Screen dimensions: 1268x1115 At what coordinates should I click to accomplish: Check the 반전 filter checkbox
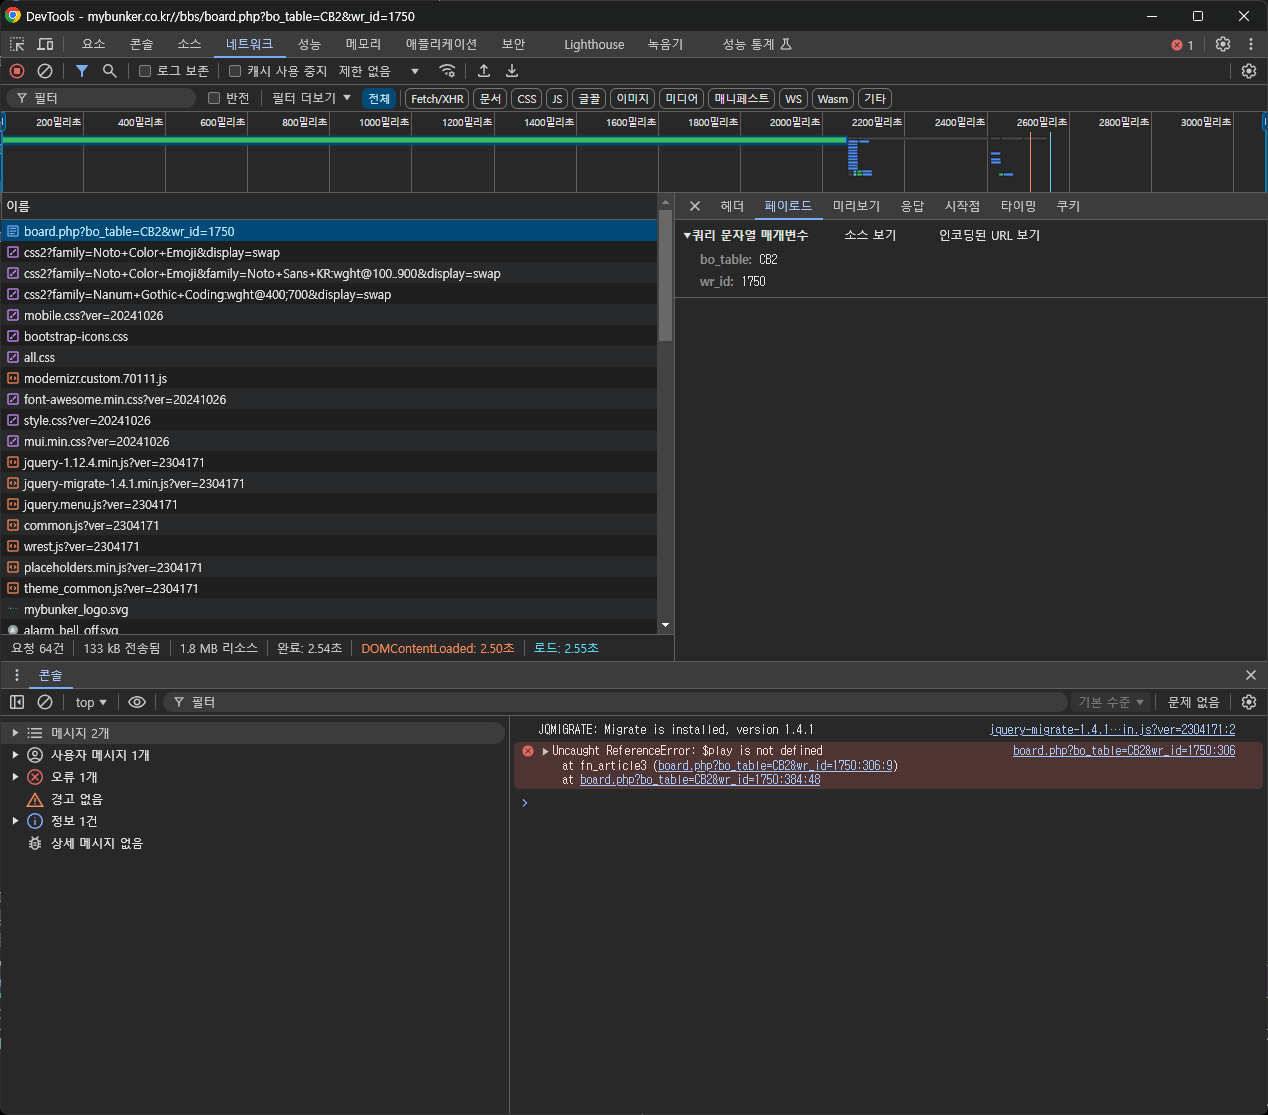click(x=214, y=98)
